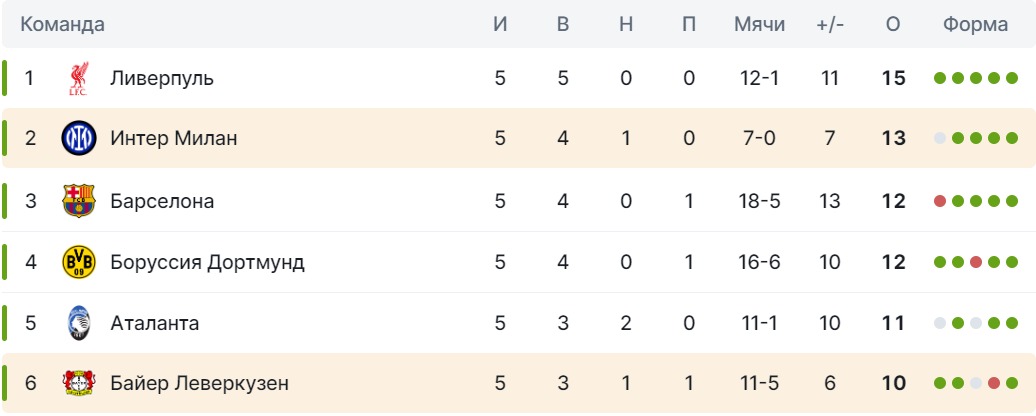
Task: Click Bayer Leverkusen's red form dot
Action: point(993,383)
